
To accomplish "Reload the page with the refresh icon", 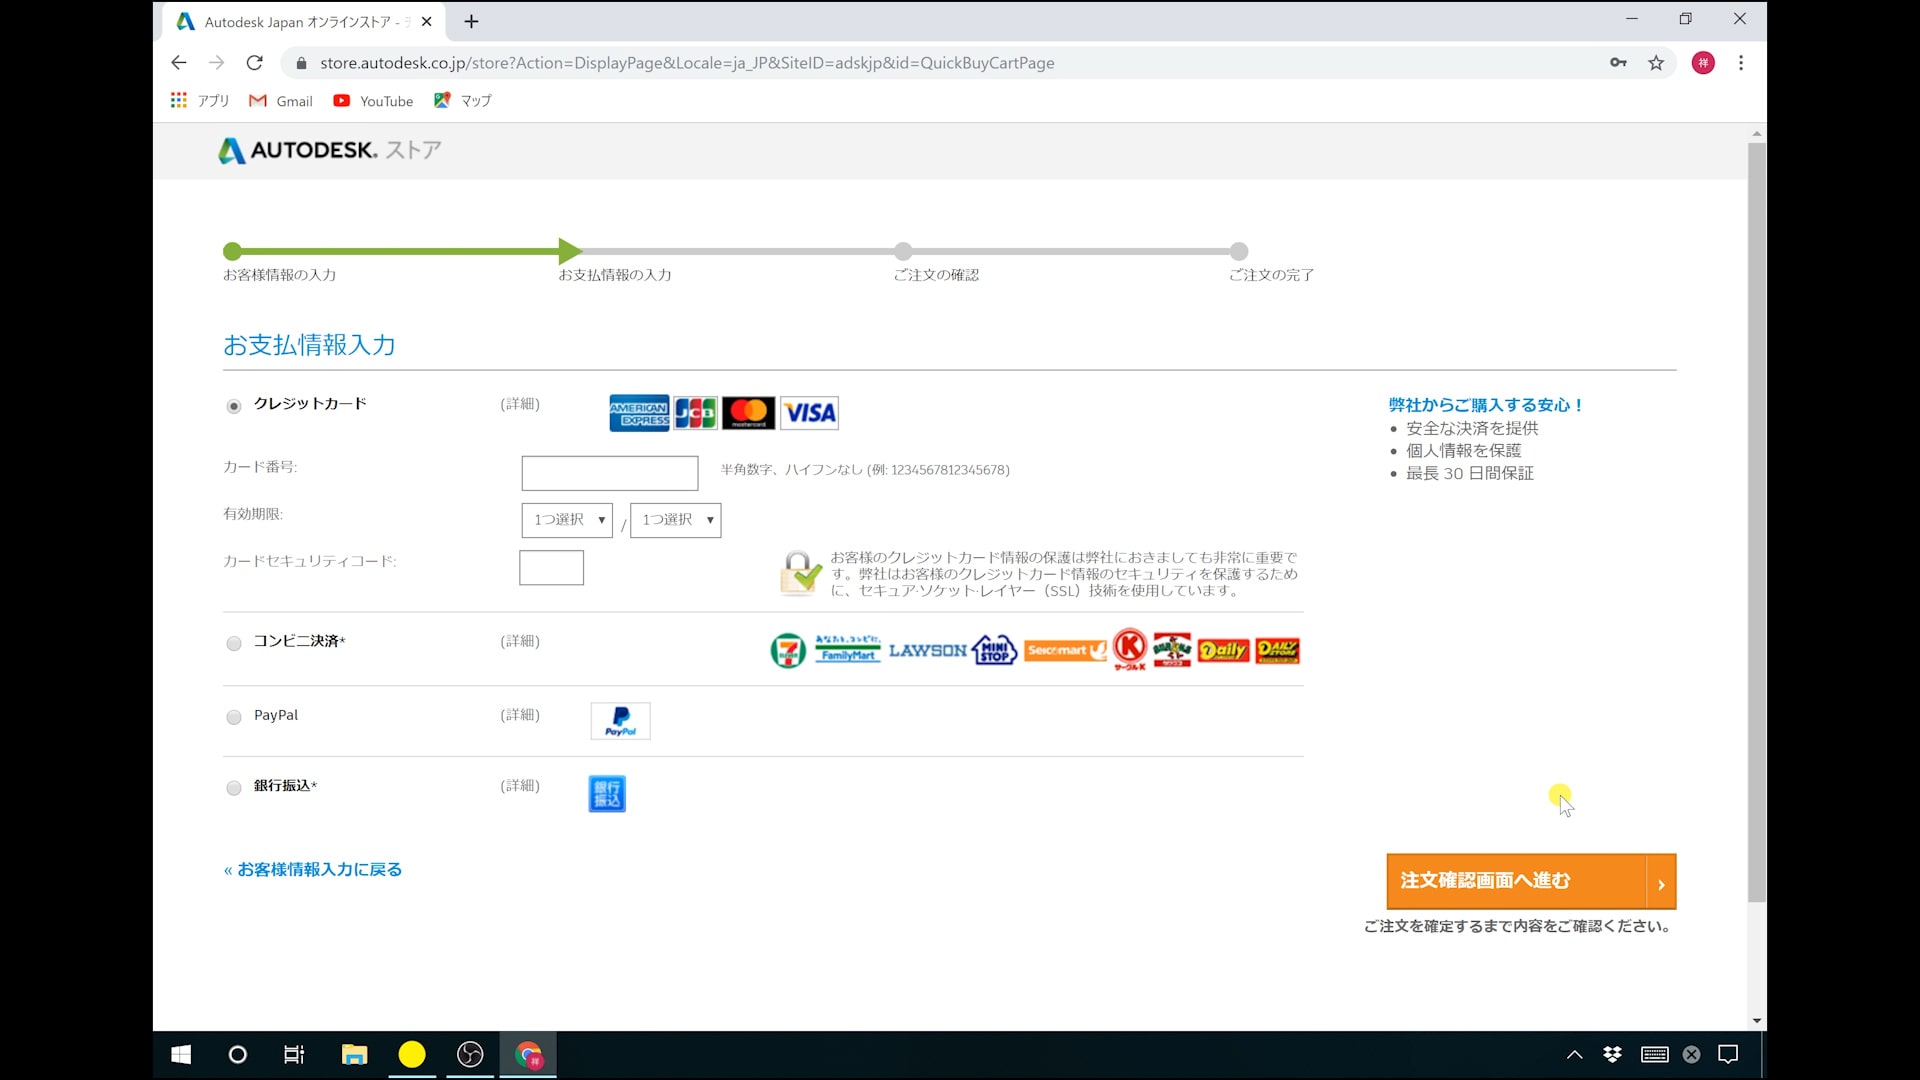I will (x=255, y=63).
